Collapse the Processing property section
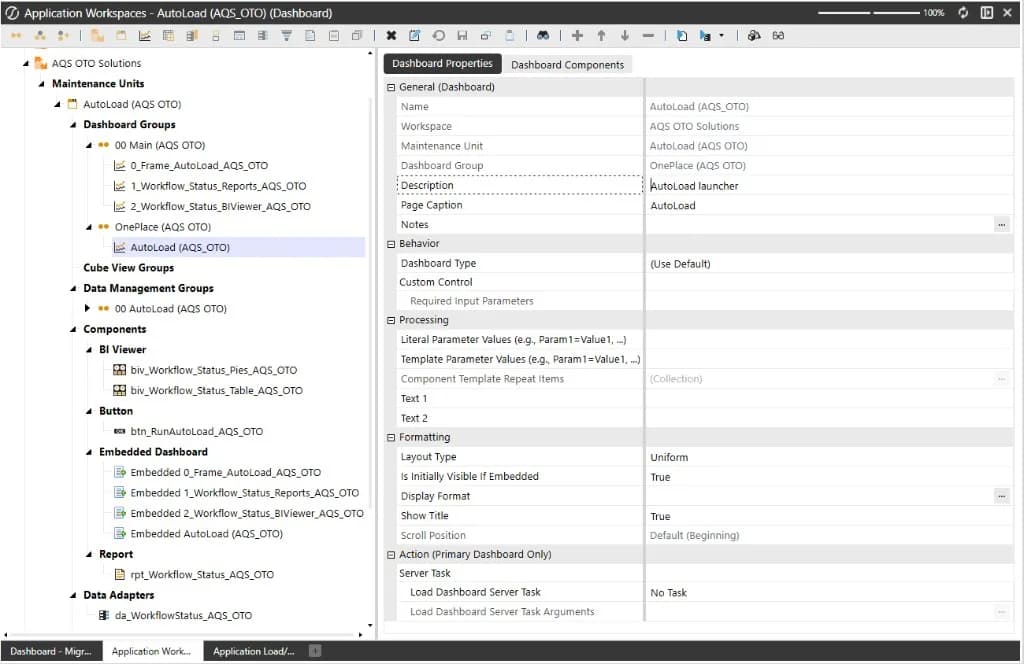The height and width of the screenshot is (664, 1024). (x=391, y=321)
